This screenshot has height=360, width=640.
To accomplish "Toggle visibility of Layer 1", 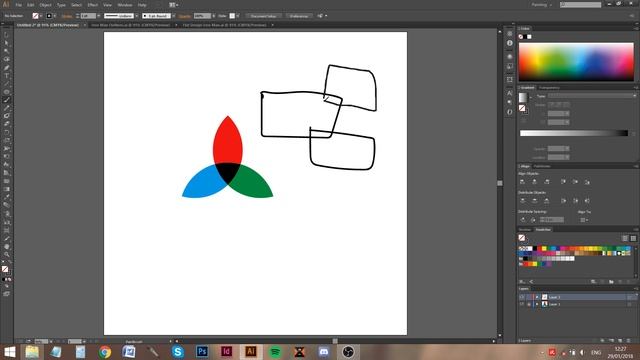I will [x=522, y=304].
